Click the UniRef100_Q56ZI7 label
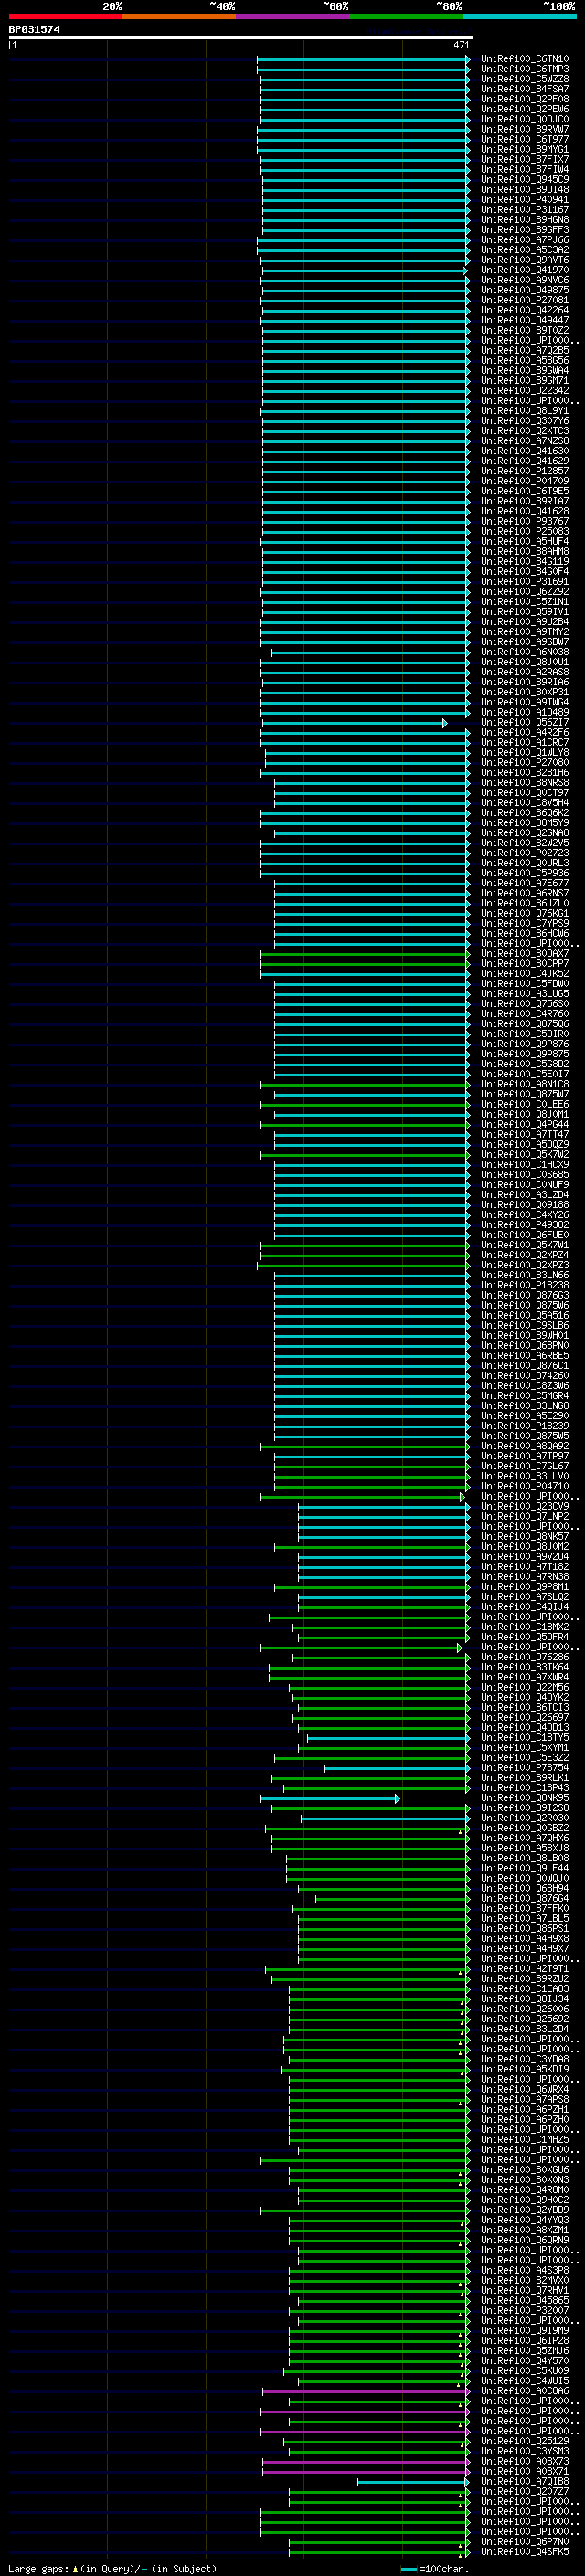The image size is (585, 2576). (x=525, y=723)
